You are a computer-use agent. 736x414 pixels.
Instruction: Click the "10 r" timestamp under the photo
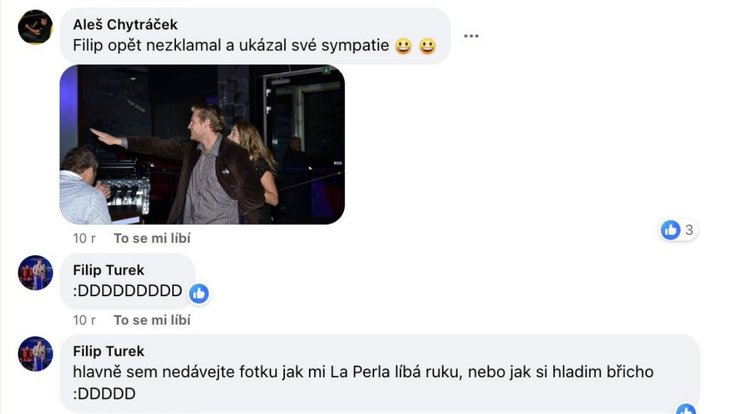click(x=85, y=238)
